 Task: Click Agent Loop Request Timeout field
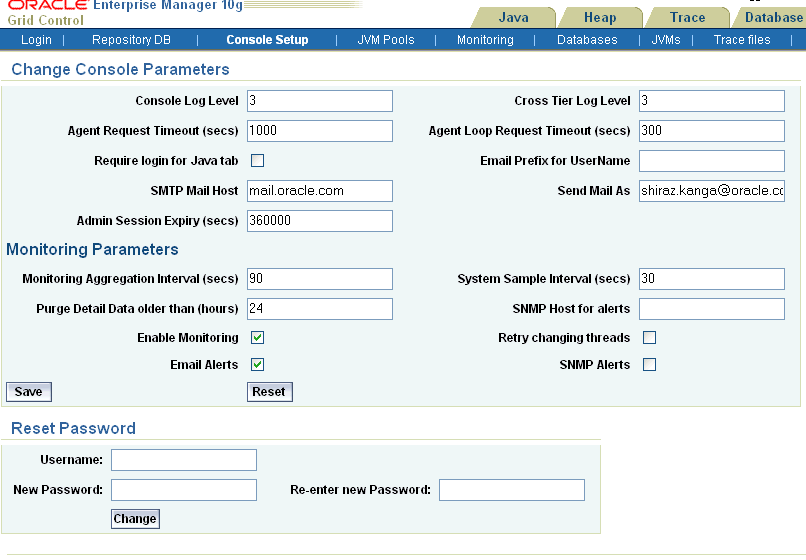coord(712,131)
